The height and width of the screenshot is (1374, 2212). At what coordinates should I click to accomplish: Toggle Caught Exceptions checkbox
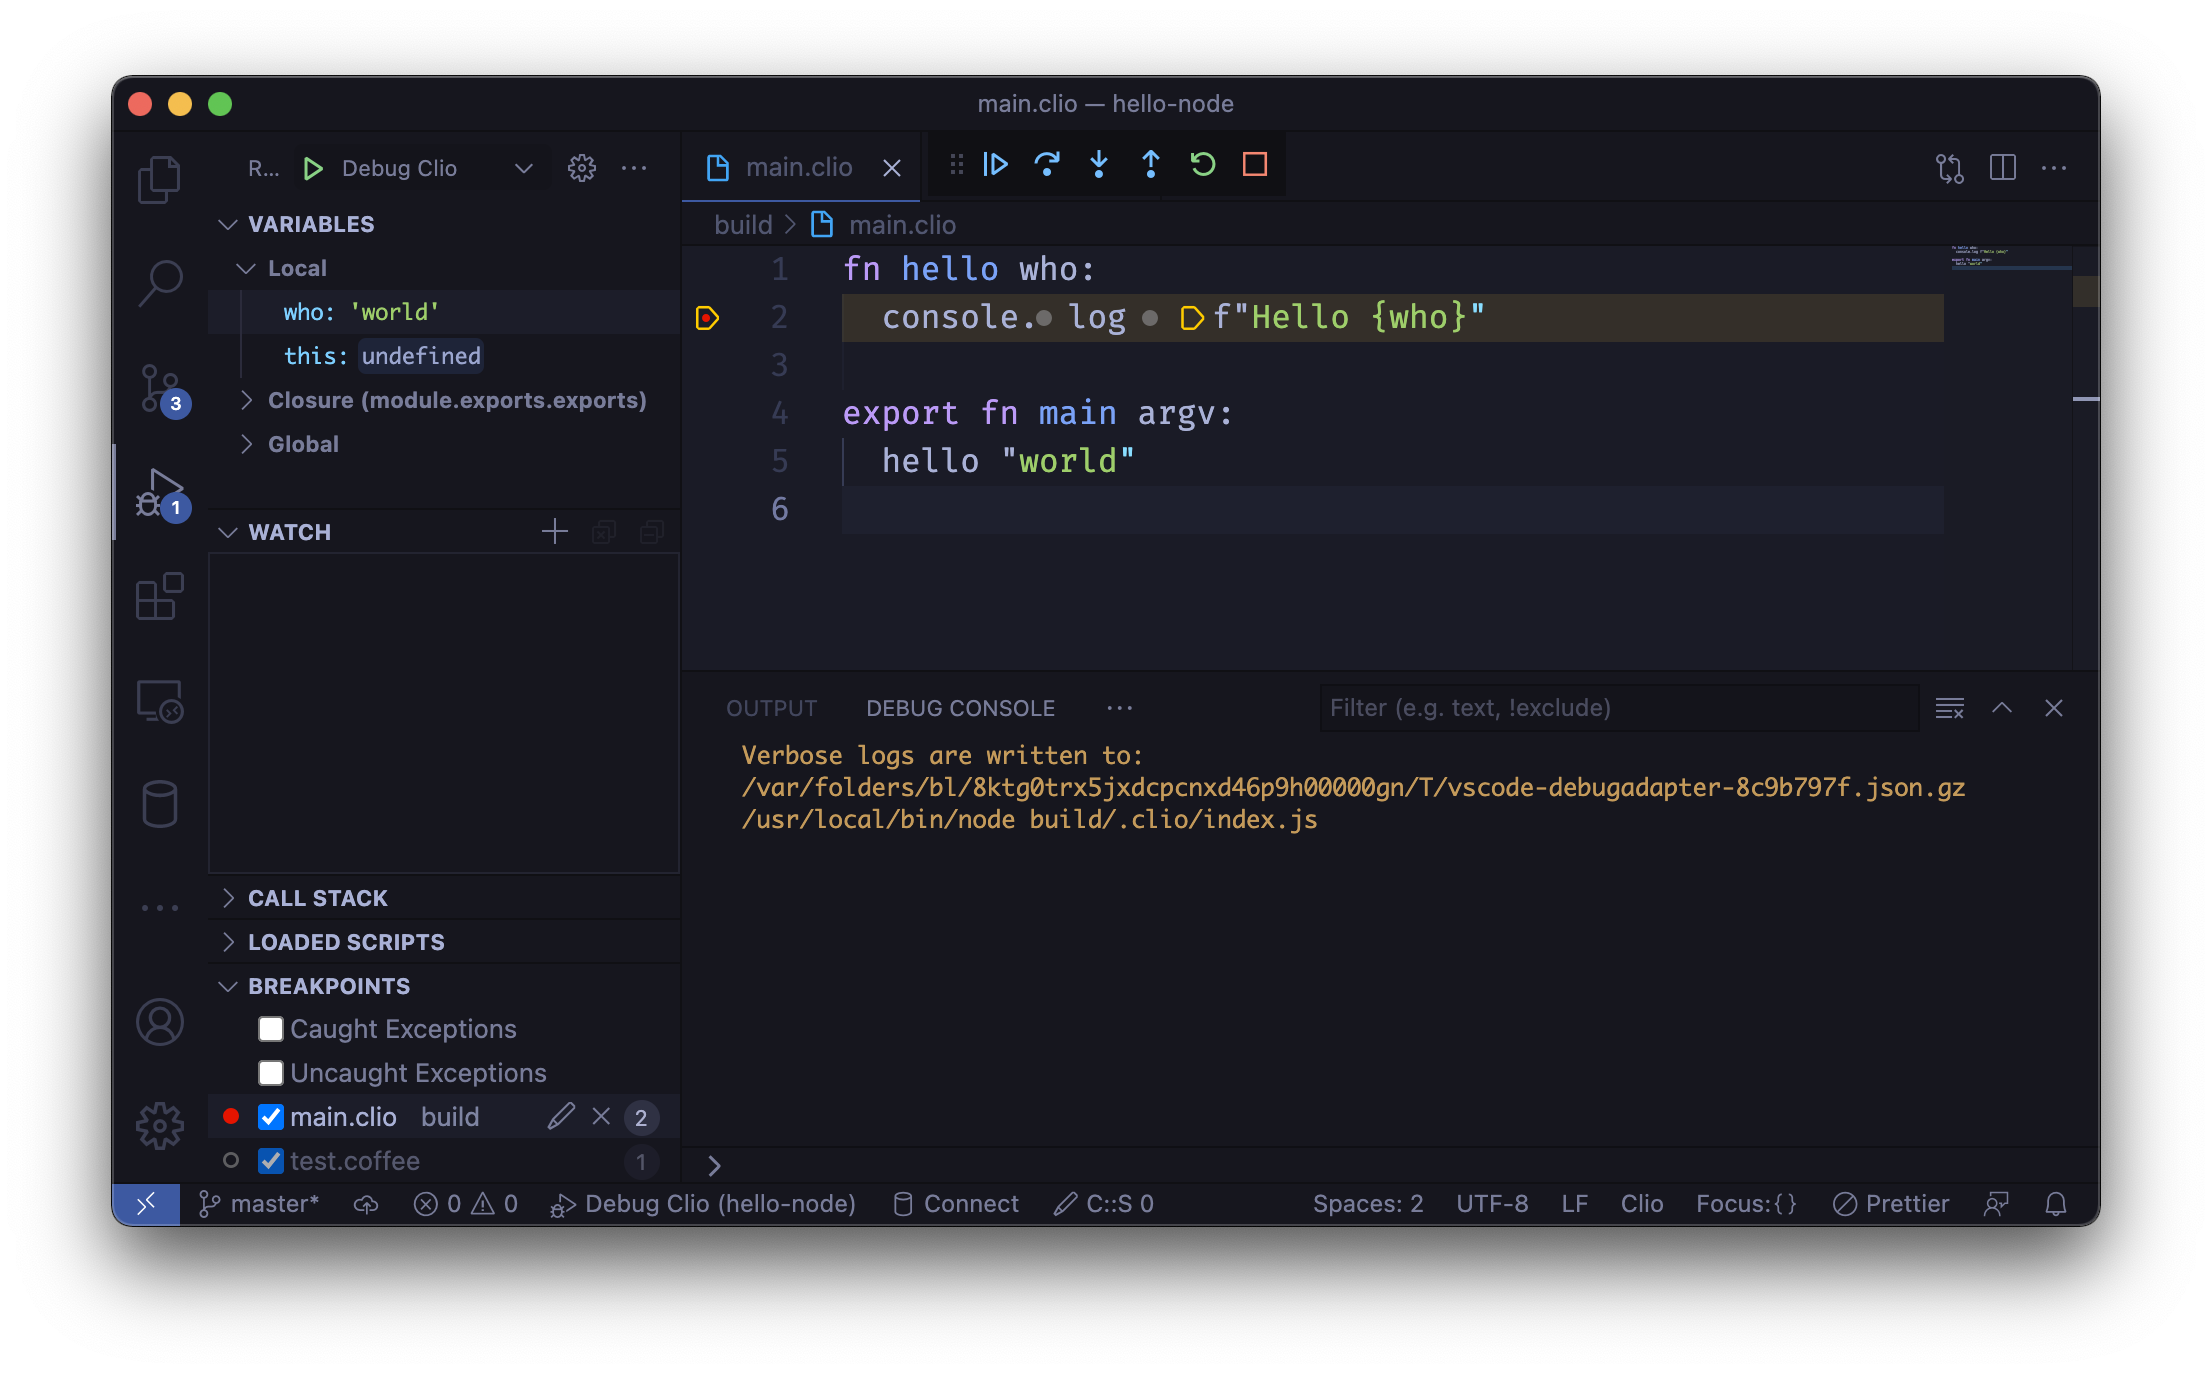(271, 1029)
